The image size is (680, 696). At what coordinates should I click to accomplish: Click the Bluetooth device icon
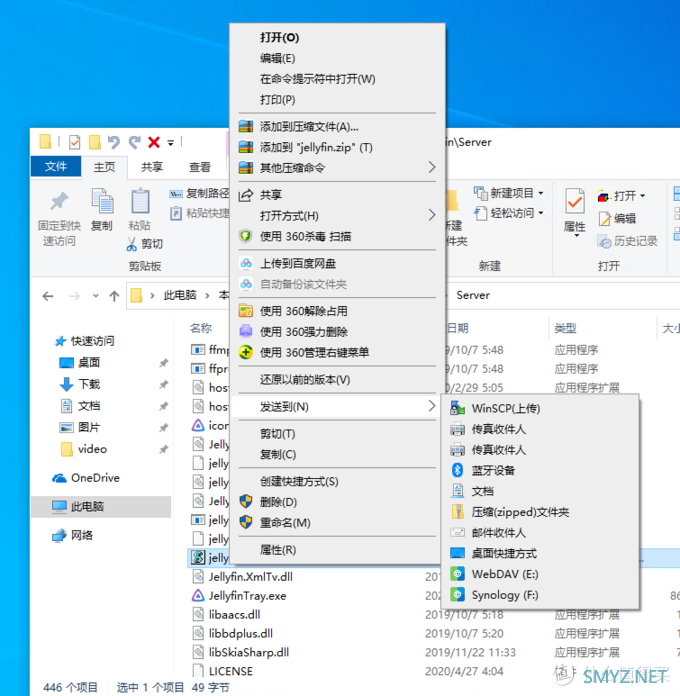tap(457, 470)
